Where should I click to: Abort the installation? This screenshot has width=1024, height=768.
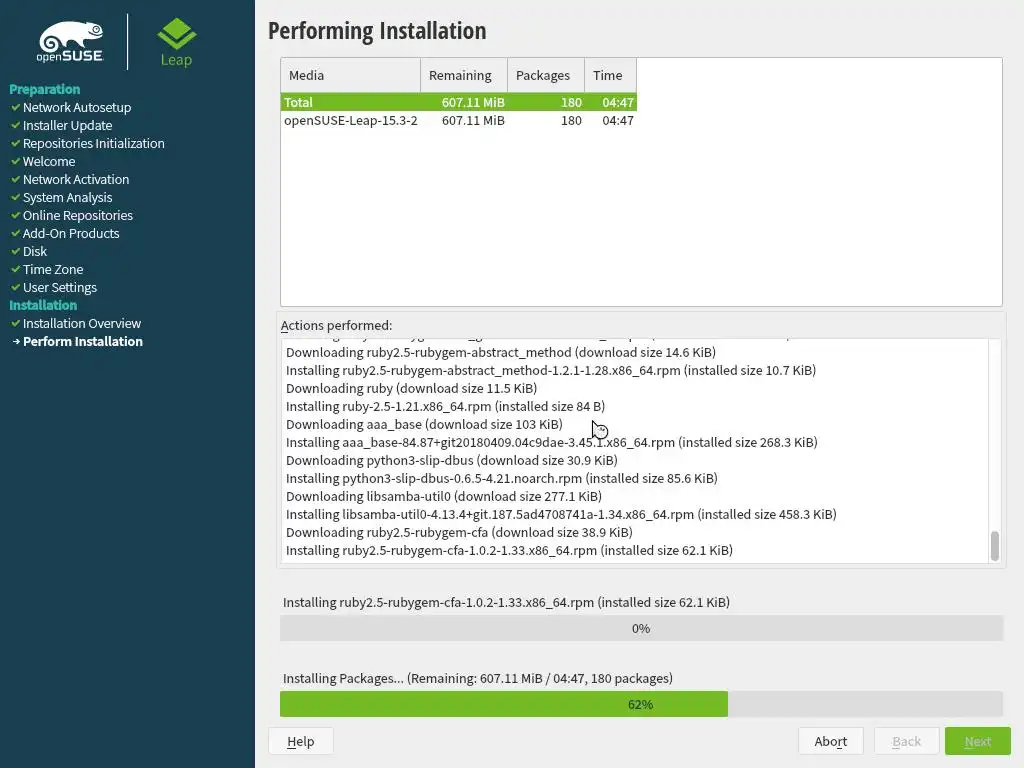coord(831,741)
